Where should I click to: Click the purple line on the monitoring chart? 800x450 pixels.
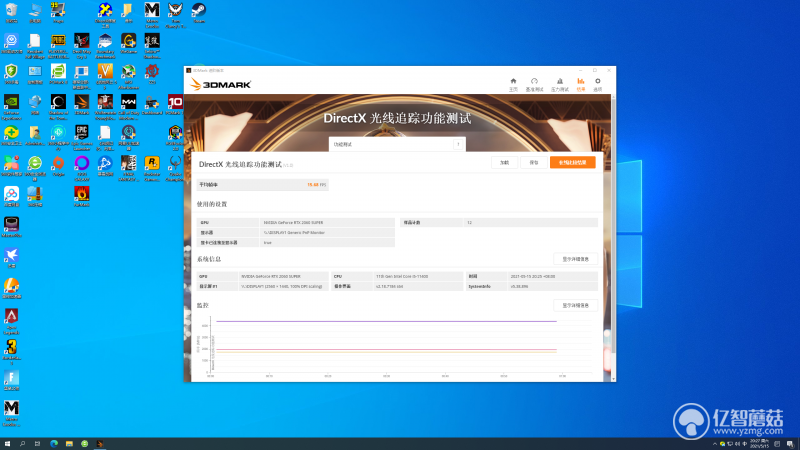(x=386, y=321)
